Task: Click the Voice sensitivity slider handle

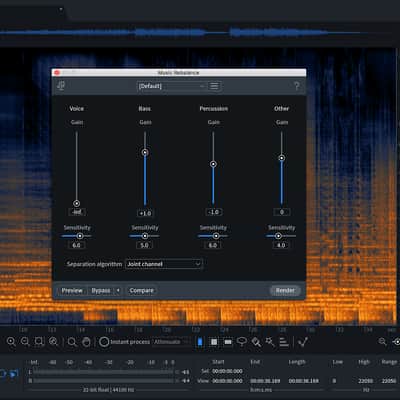Action: pos(80,236)
